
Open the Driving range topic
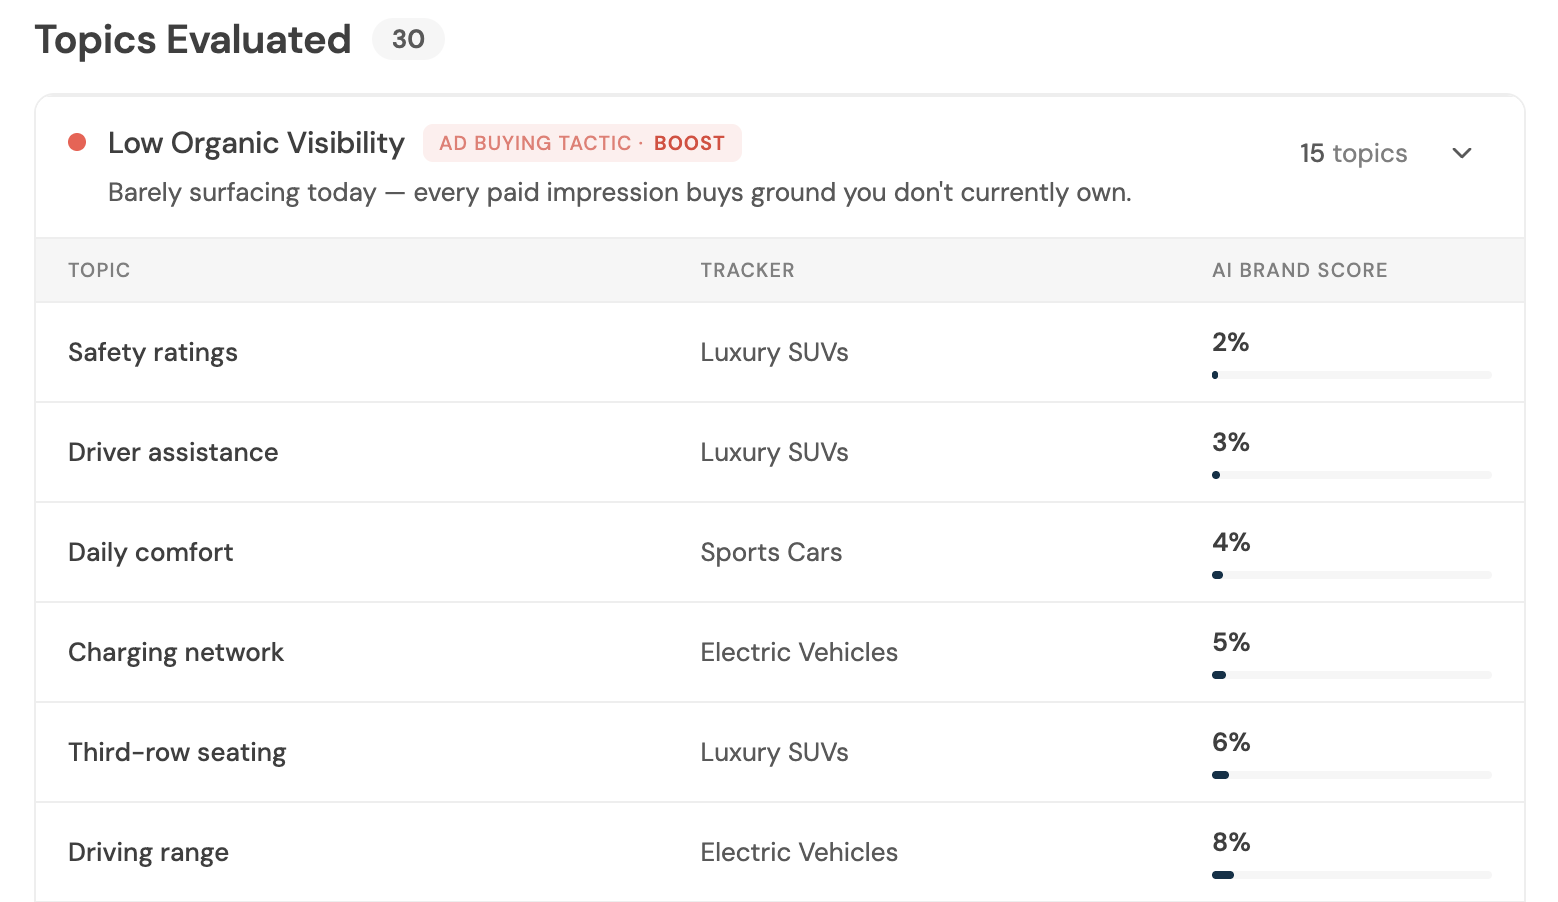148,852
